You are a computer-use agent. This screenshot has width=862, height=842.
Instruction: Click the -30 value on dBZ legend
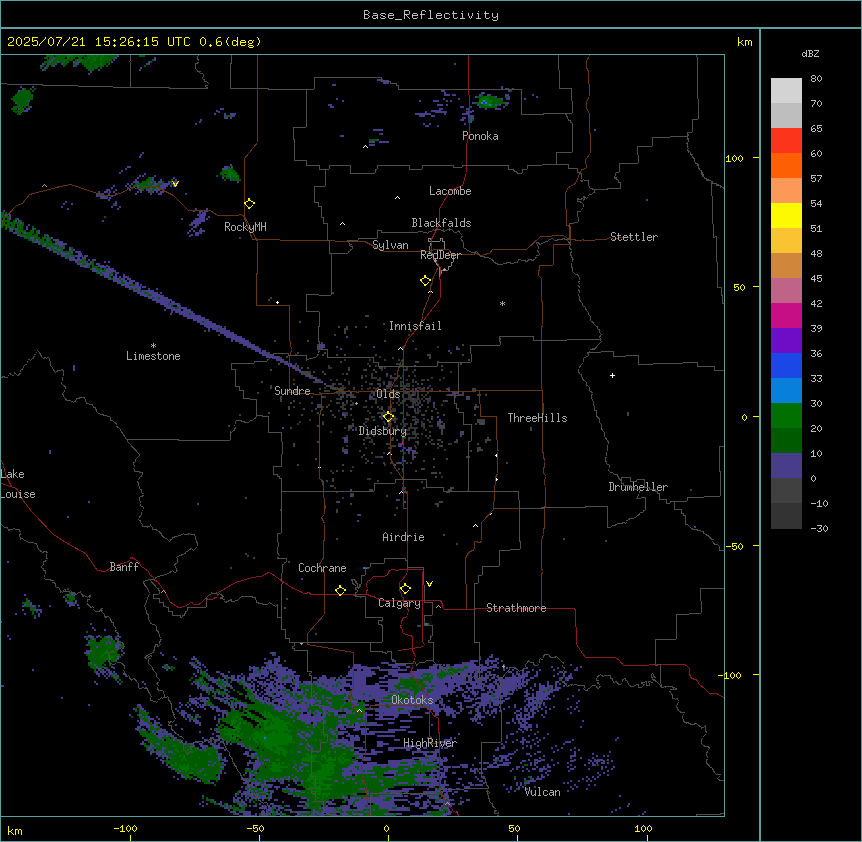[x=819, y=528]
